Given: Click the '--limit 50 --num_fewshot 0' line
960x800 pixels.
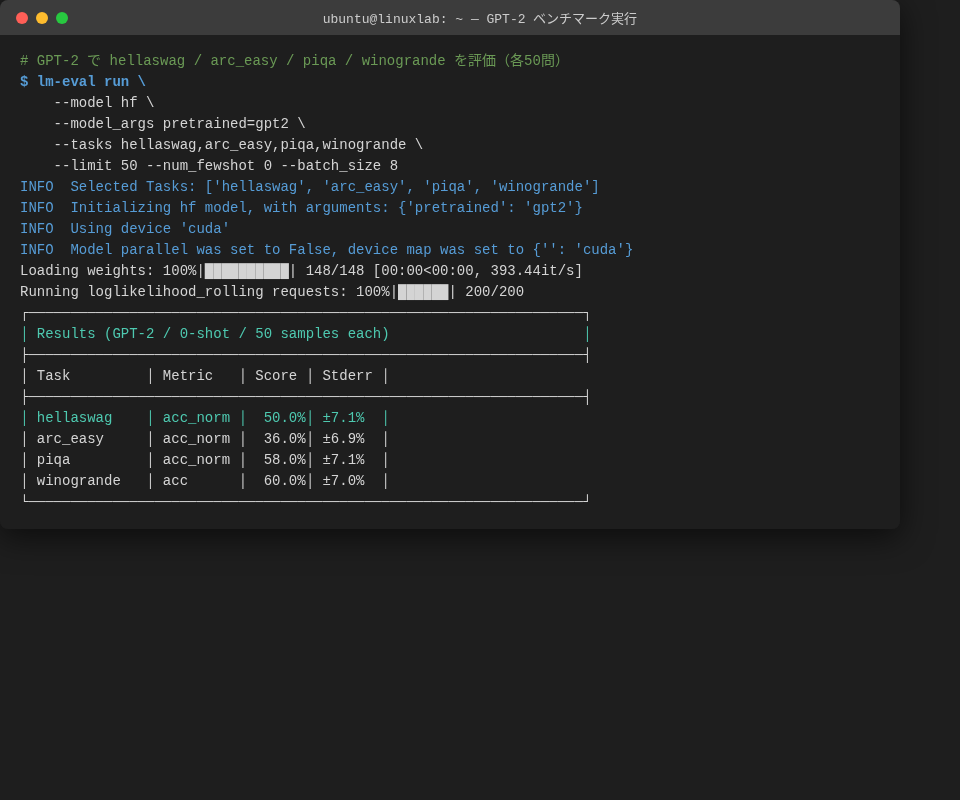Looking at the screenshot, I should point(226,165).
